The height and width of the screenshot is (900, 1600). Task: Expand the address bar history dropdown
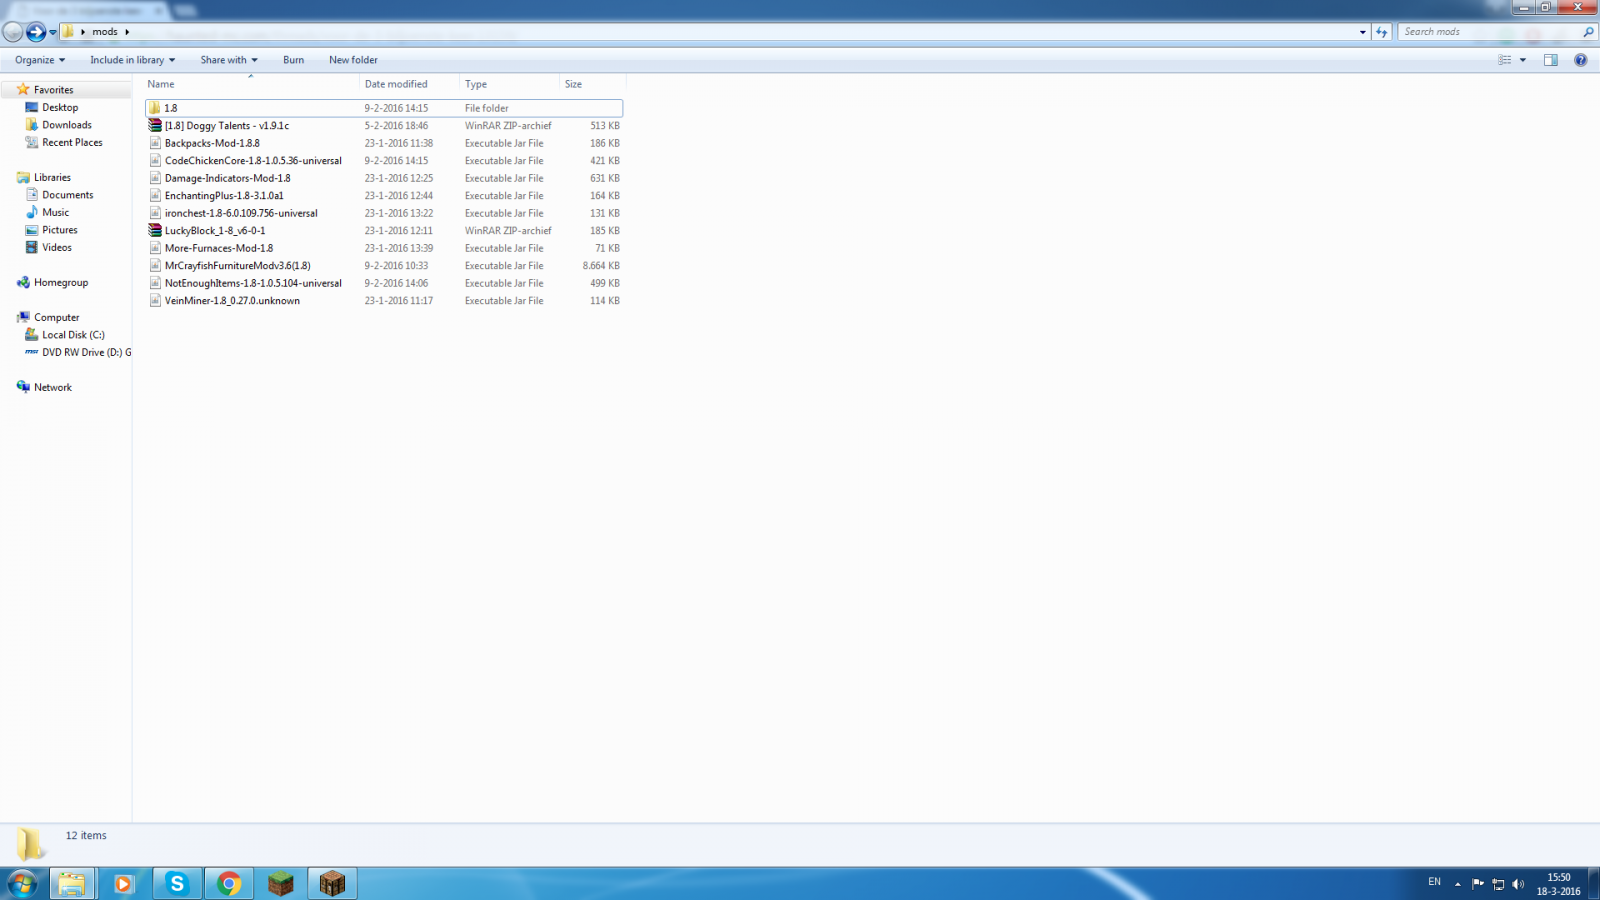1362,32
